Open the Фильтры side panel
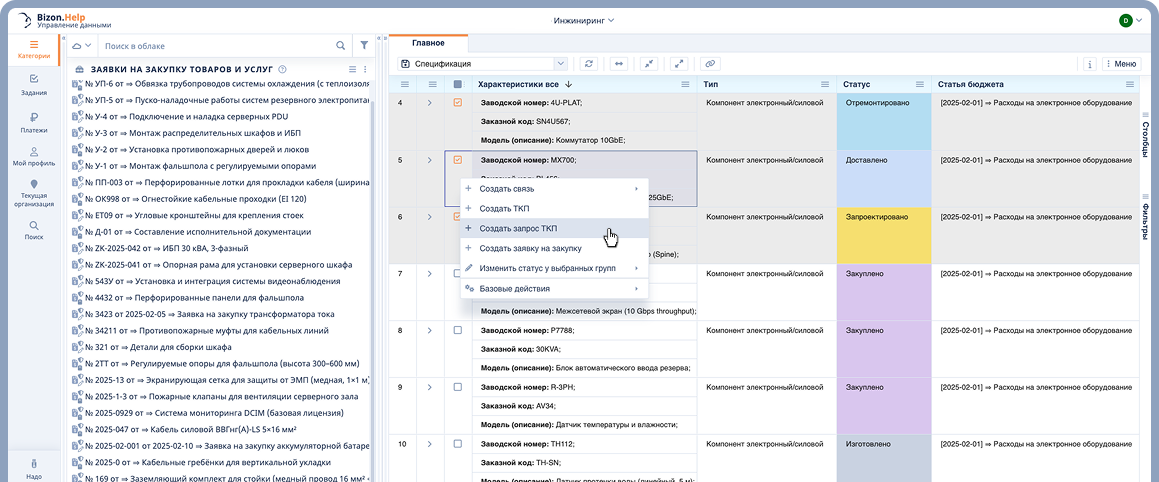Viewport: 1159px width, 482px height. pos(1146,216)
